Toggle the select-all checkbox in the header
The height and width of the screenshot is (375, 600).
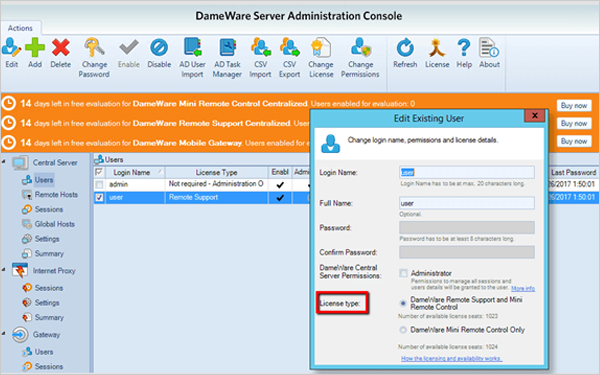coord(99,172)
